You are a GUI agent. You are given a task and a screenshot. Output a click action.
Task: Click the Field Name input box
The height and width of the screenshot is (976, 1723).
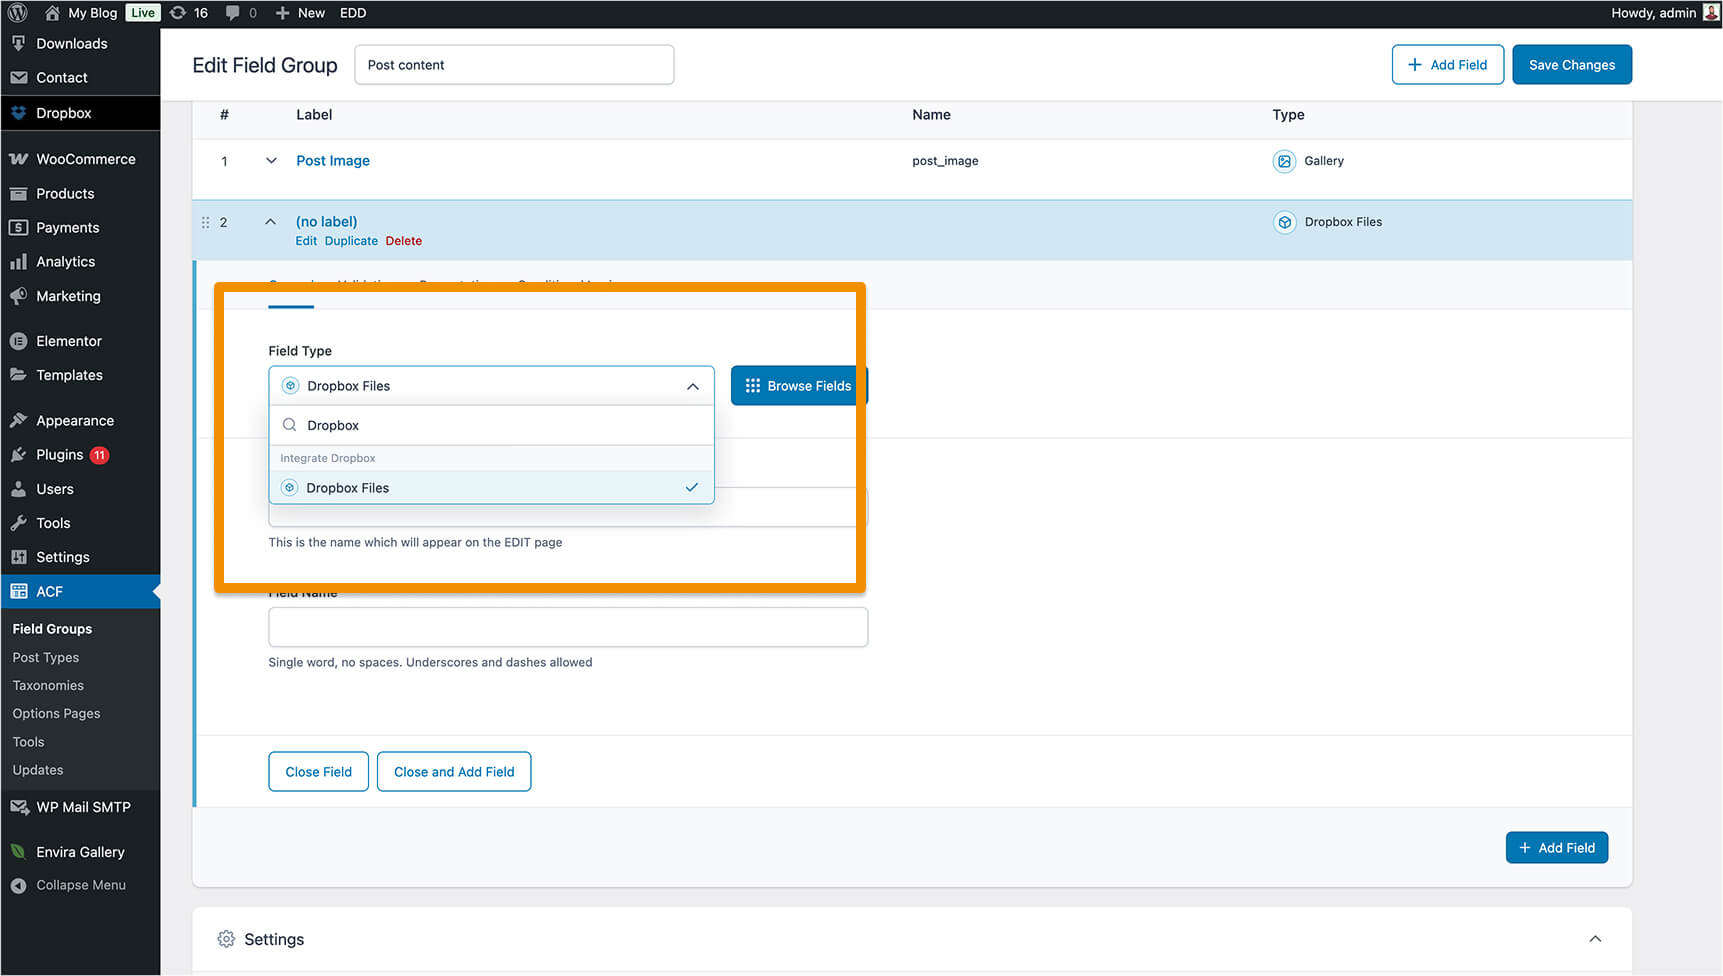[x=568, y=627]
